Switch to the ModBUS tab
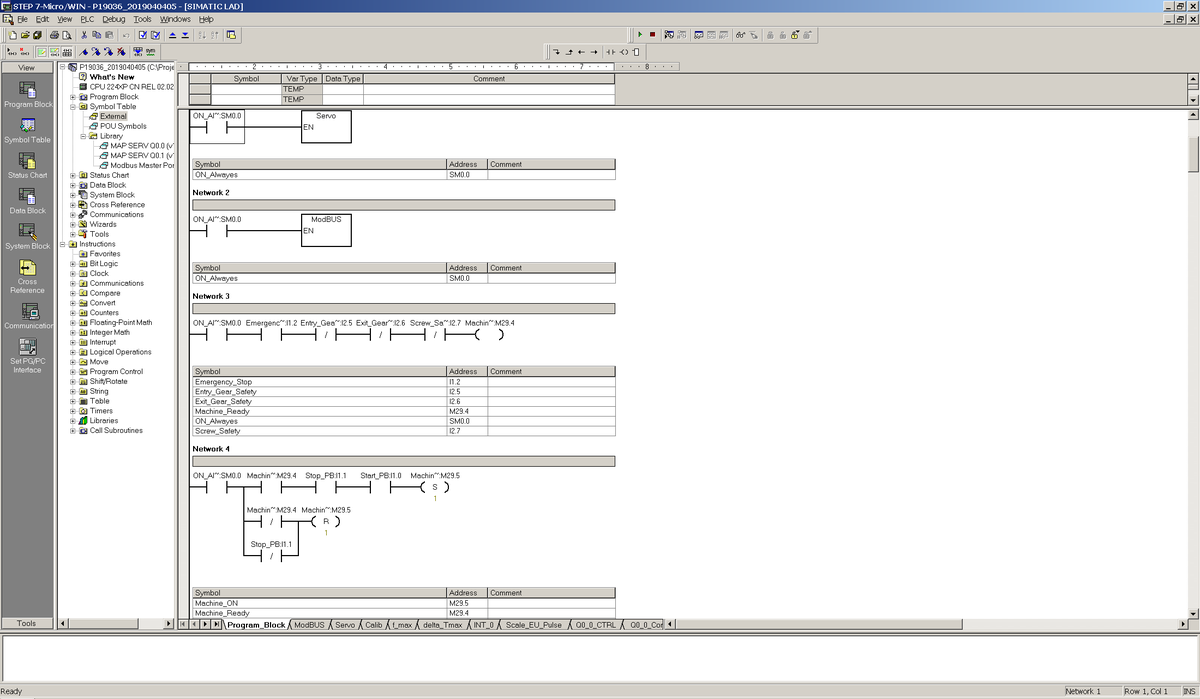Screen dimensions: 1200x699 coord(309,624)
